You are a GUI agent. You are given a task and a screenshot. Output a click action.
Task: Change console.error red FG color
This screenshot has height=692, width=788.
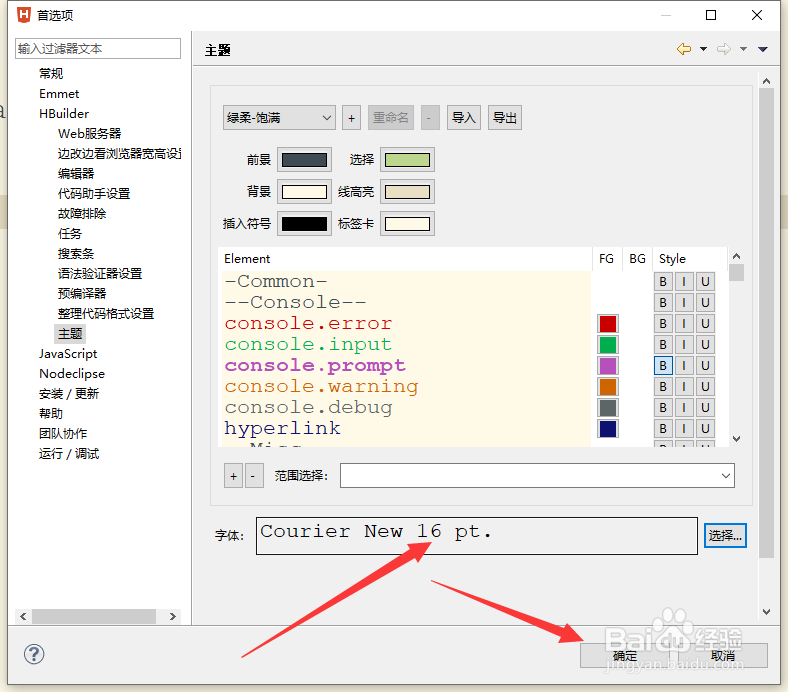(x=608, y=324)
